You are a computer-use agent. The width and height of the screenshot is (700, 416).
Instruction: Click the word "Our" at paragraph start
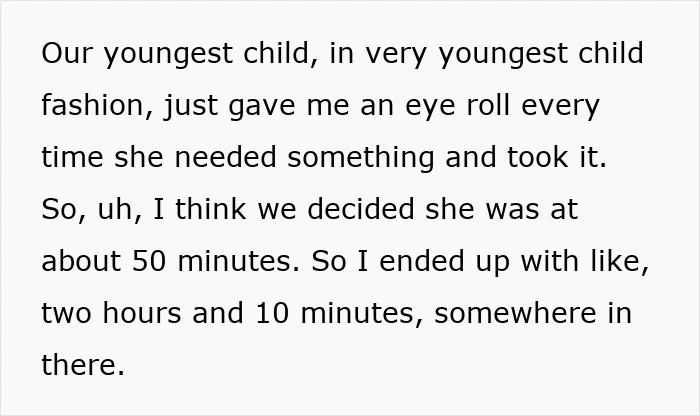point(67,53)
